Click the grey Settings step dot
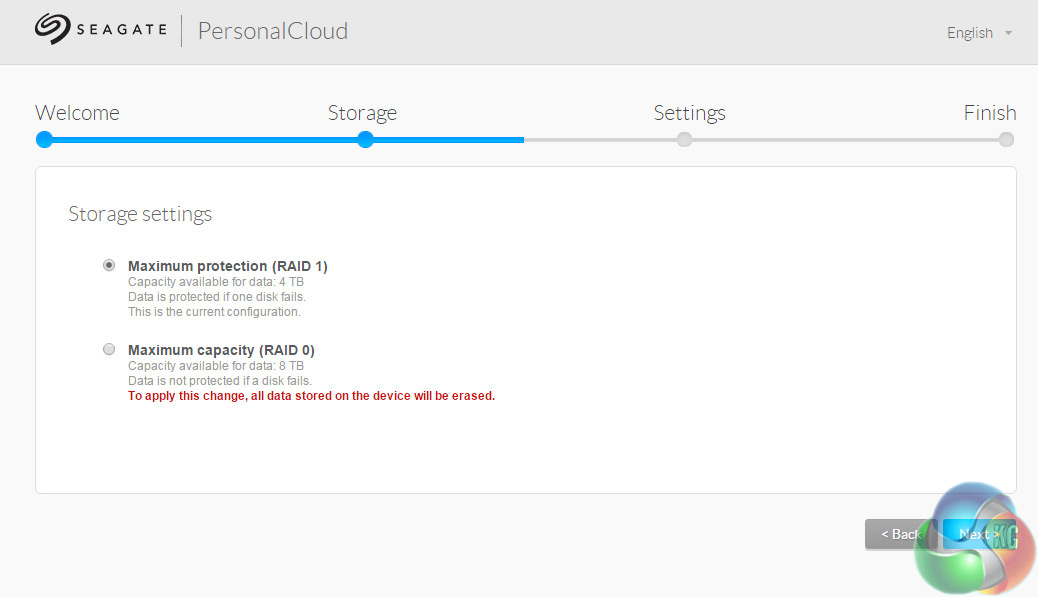Image resolution: width=1038 pixels, height=597 pixels. (684, 140)
